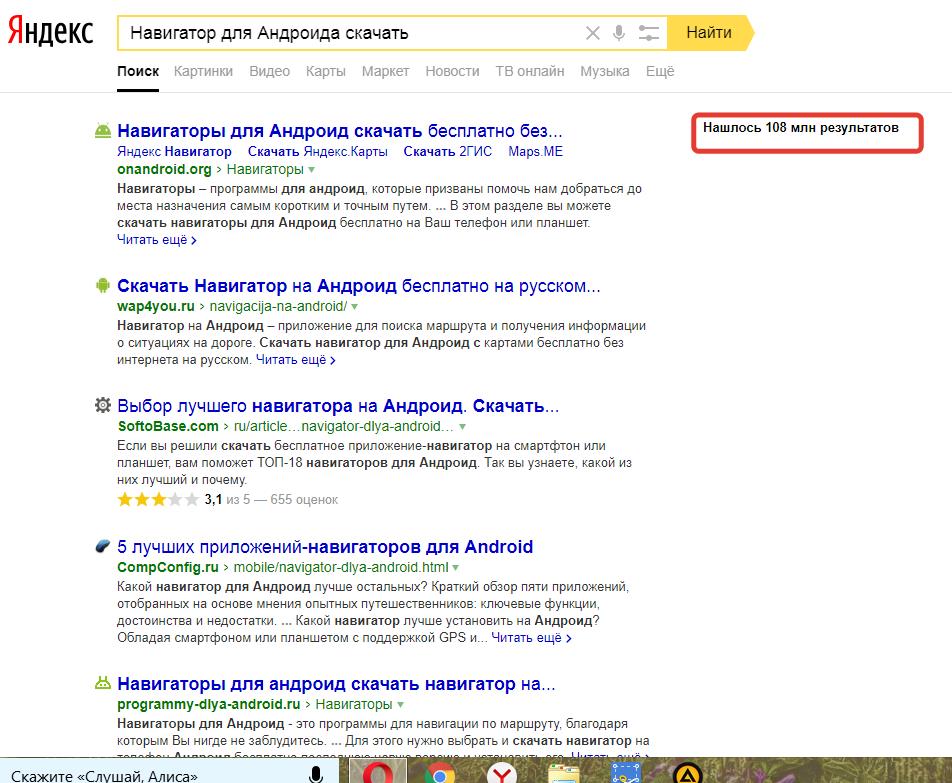This screenshot has width=952, height=783.
Task: Open the Яндекс Навигатор sitelink
Action: [x=174, y=151]
